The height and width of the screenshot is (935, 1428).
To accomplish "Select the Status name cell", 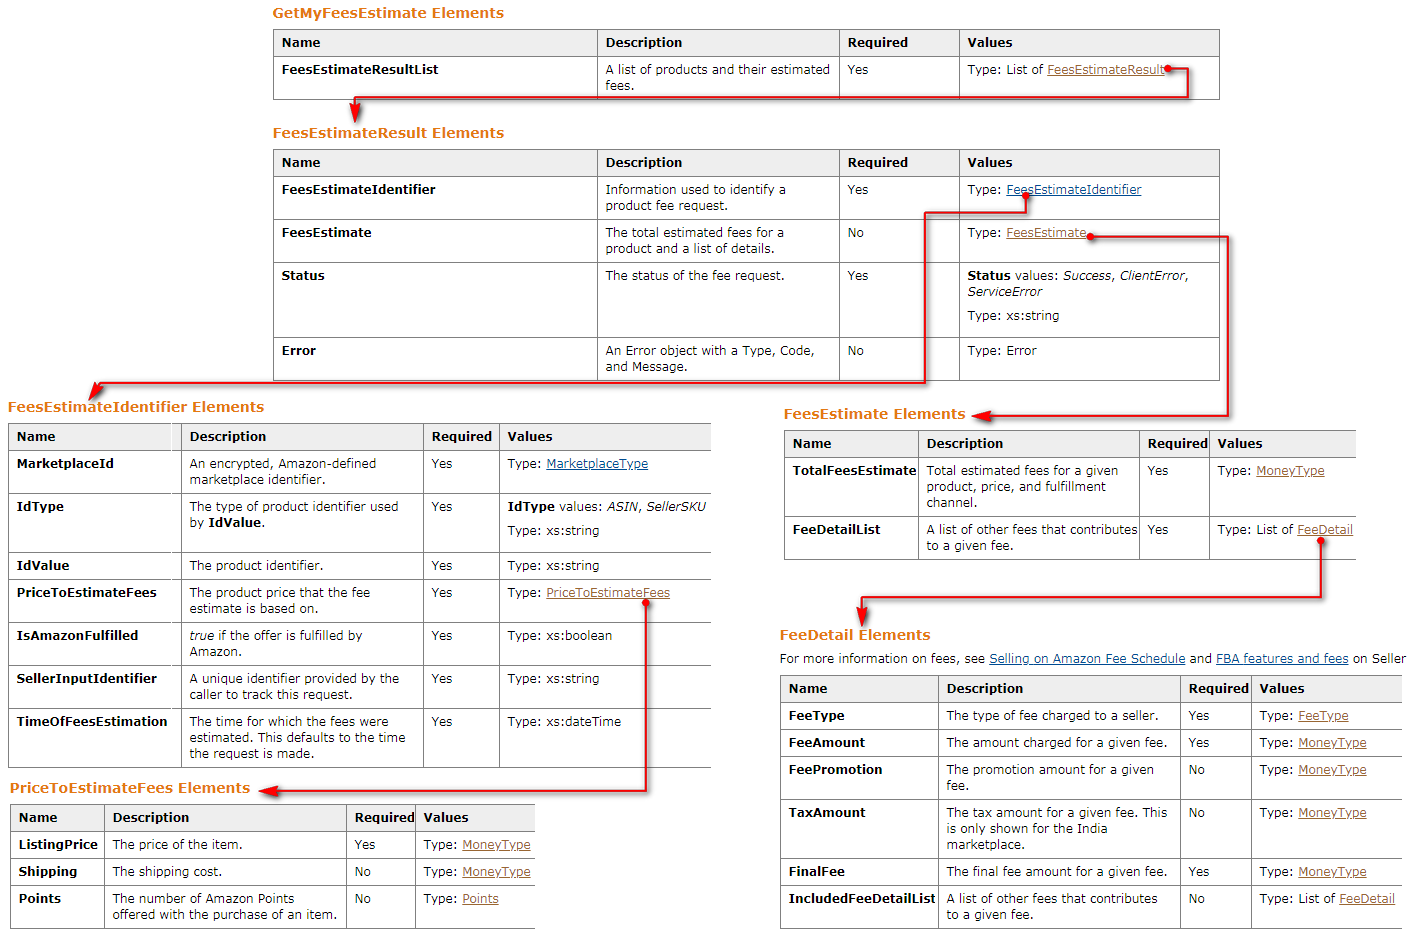I will (x=435, y=300).
